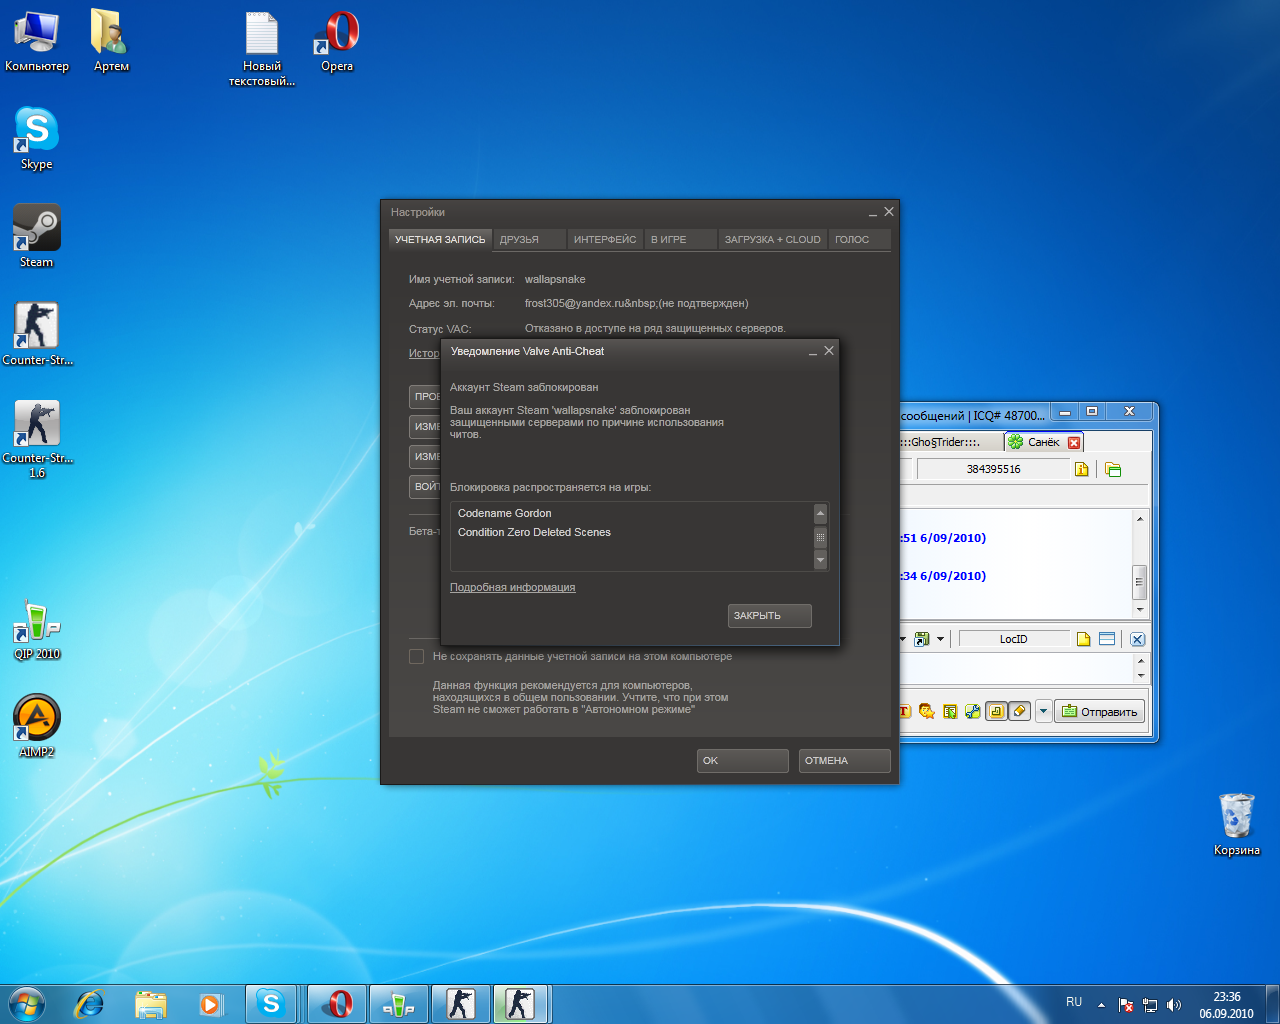
Task: Click the QIP 2010 desktop icon
Action: pyautogui.click(x=37, y=623)
